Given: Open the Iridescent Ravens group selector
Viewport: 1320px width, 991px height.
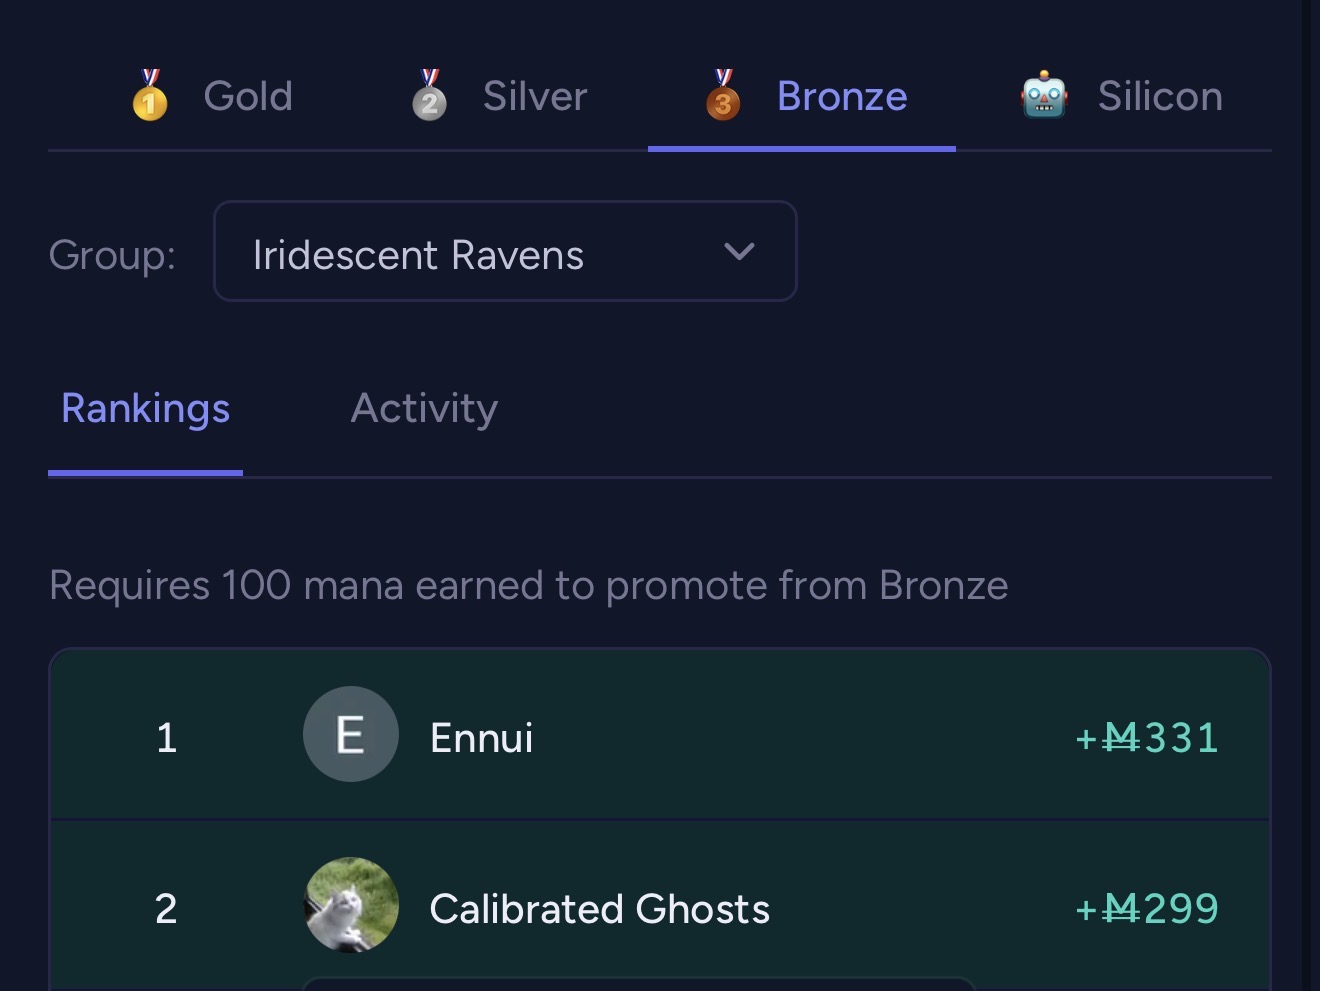Looking at the screenshot, I should point(480,254).
